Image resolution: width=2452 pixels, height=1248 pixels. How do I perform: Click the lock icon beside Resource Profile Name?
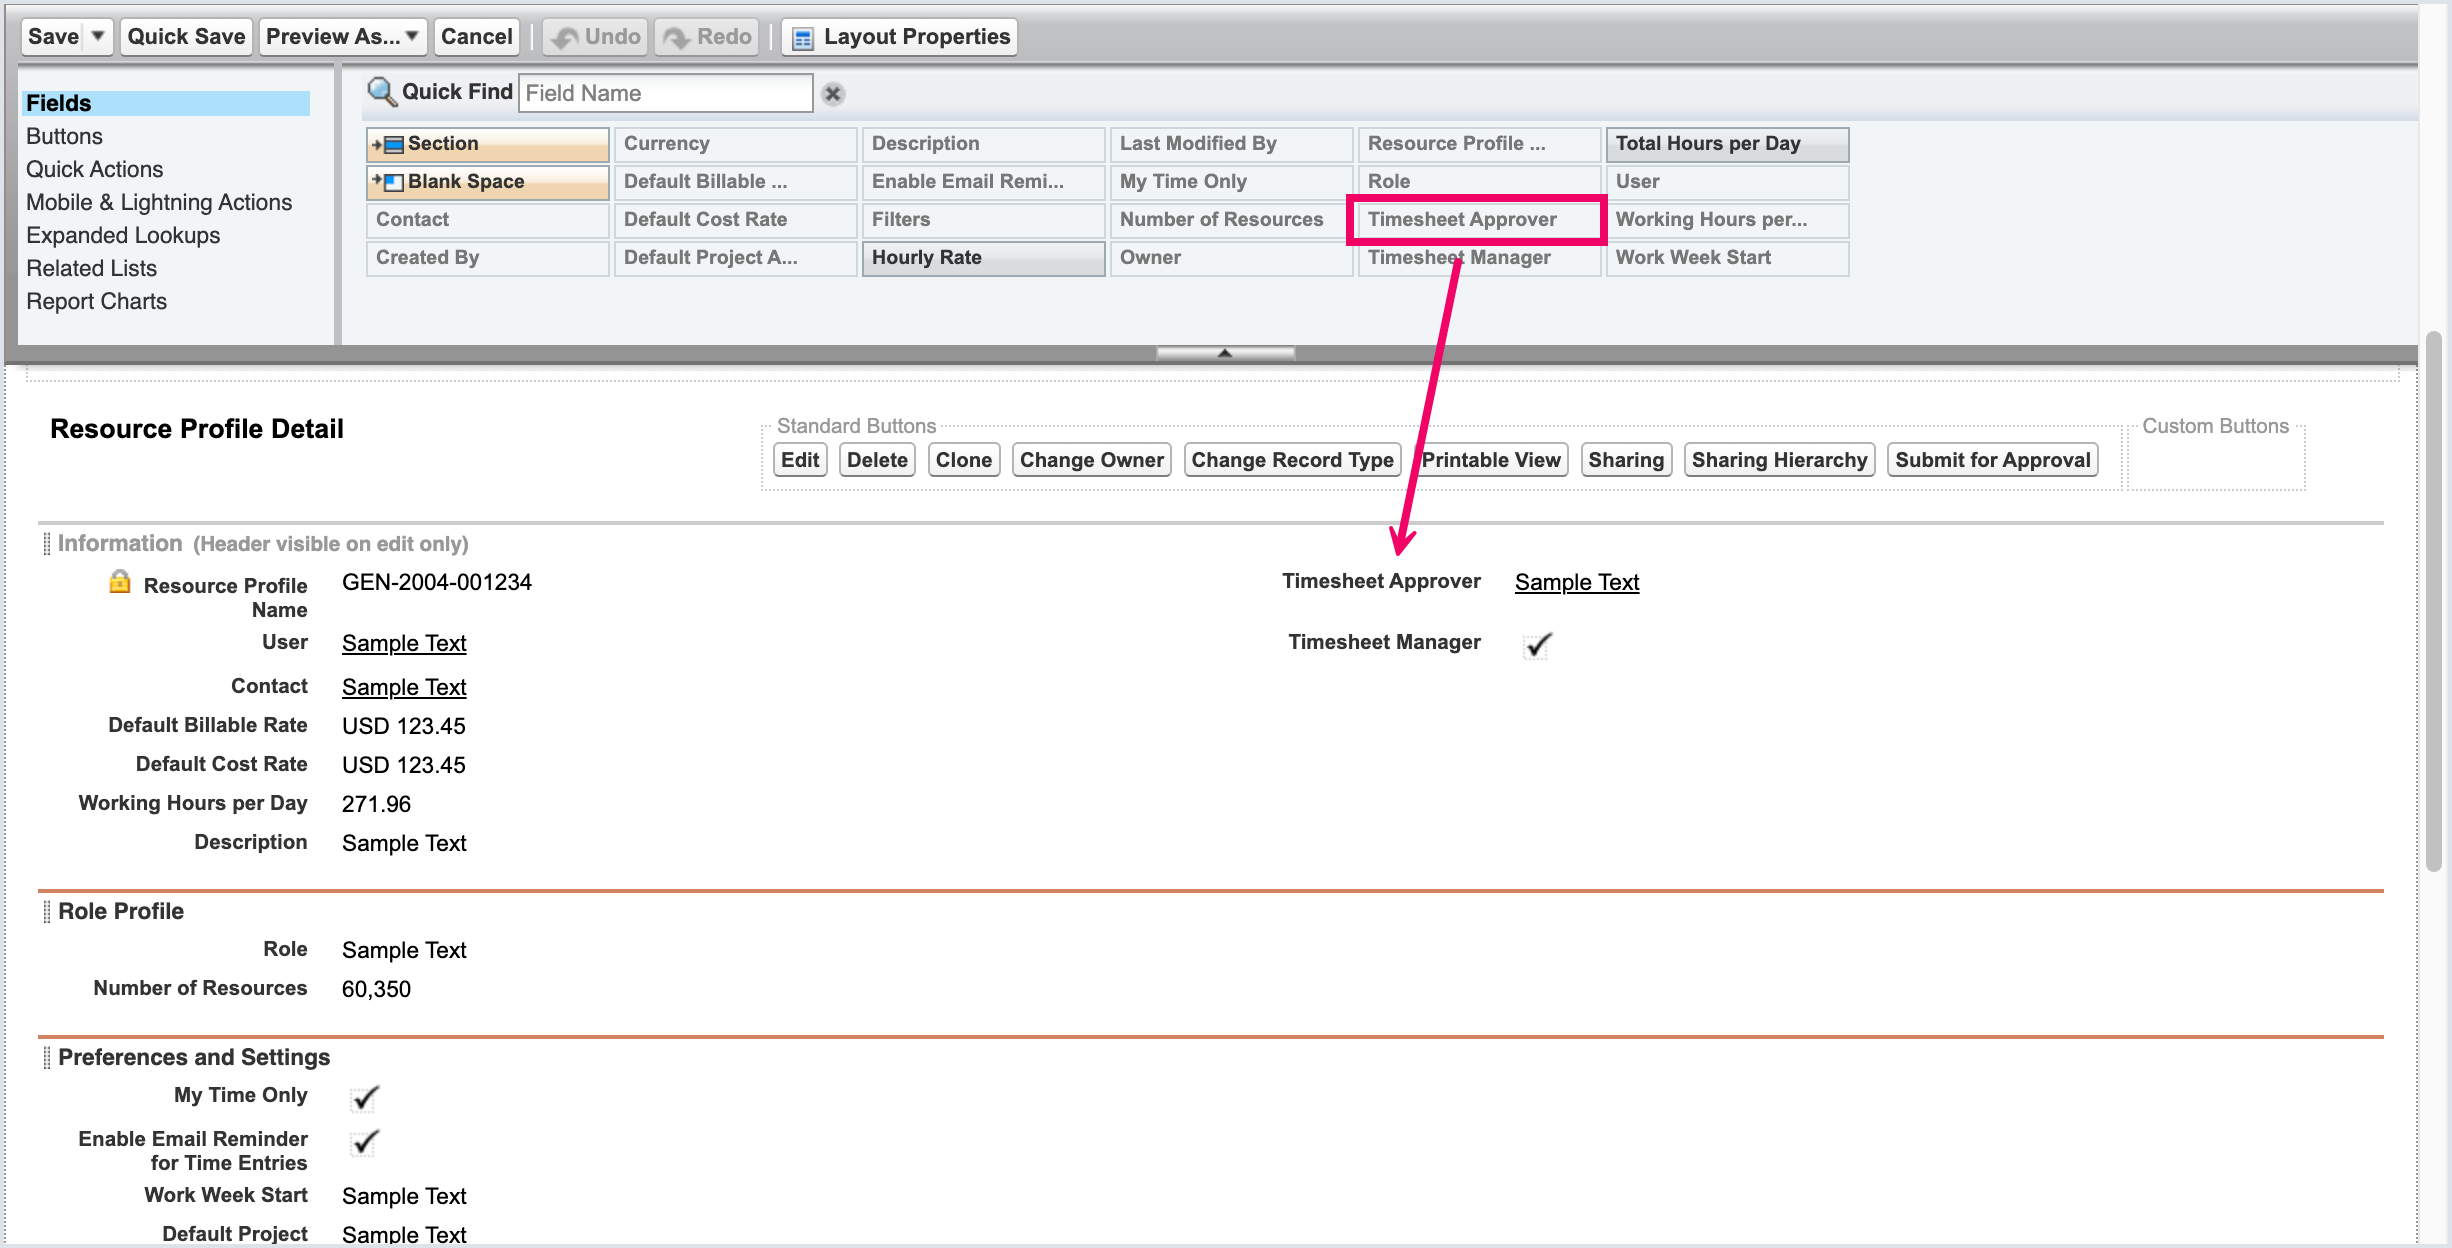tap(120, 582)
